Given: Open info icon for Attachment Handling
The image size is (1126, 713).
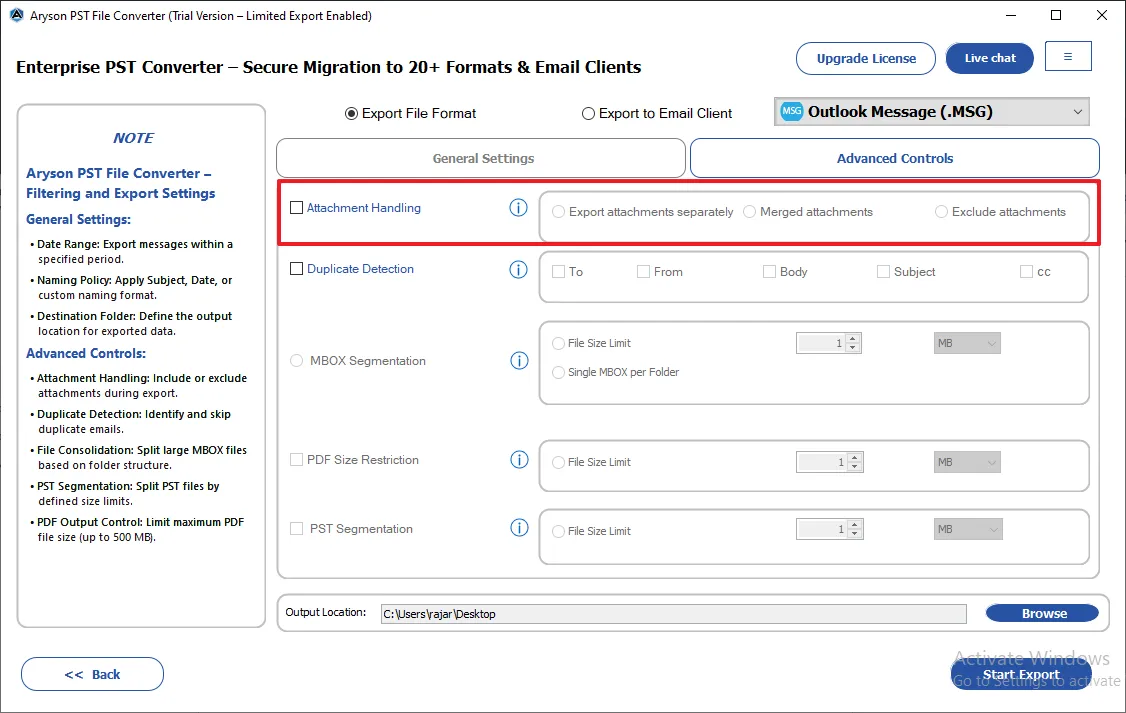Looking at the screenshot, I should tap(518, 208).
